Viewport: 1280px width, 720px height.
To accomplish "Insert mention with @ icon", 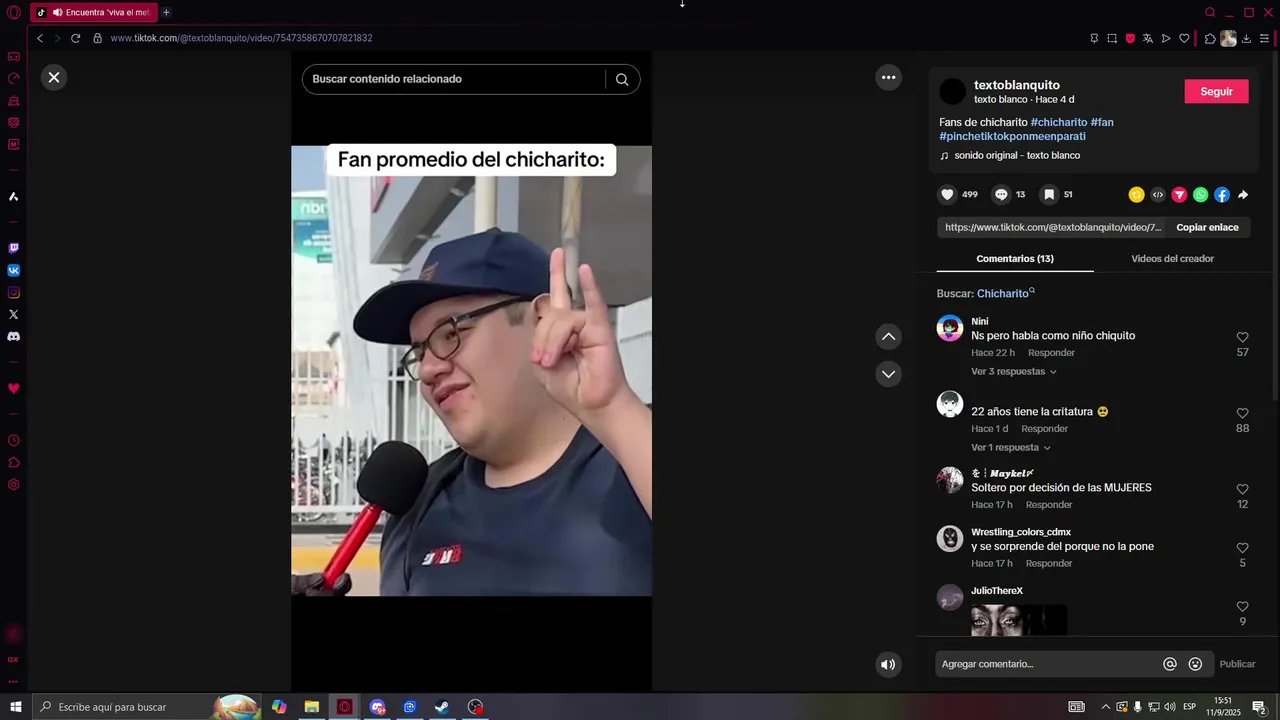I will (1170, 664).
